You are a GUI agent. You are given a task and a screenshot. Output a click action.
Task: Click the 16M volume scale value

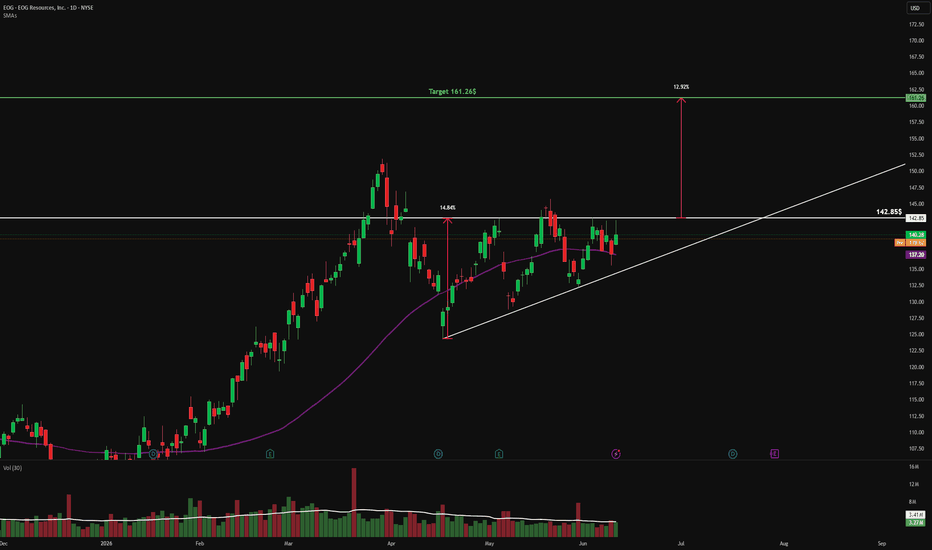[x=913, y=467]
